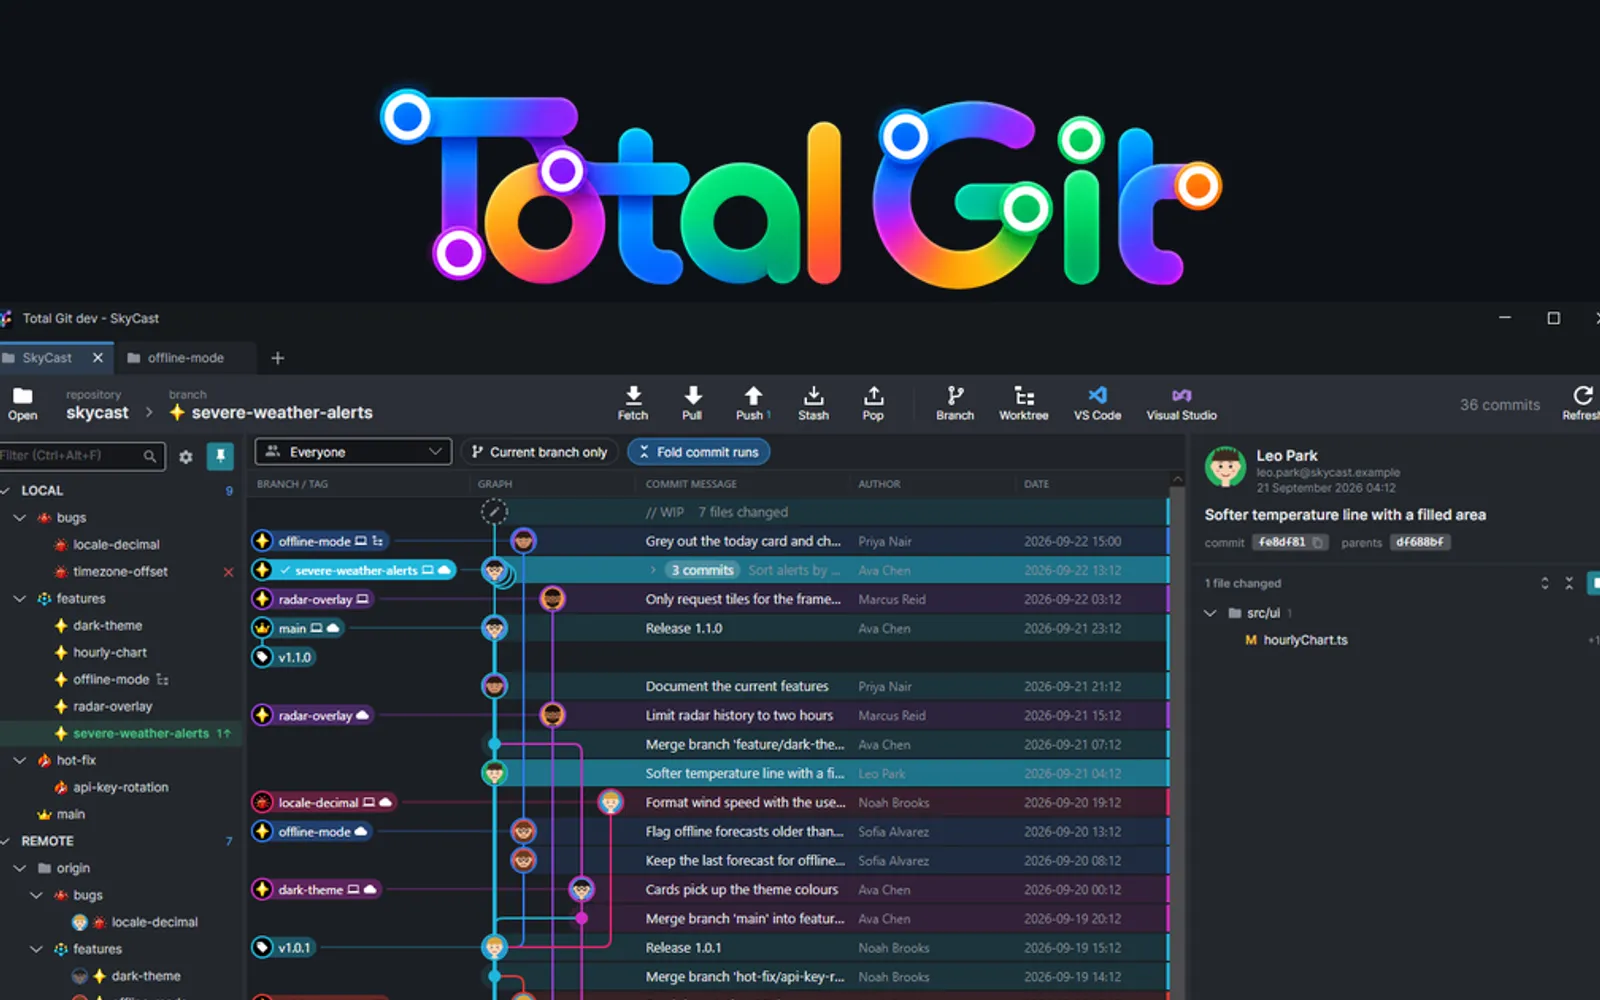Expand the 3 commits folded run

coord(653,570)
